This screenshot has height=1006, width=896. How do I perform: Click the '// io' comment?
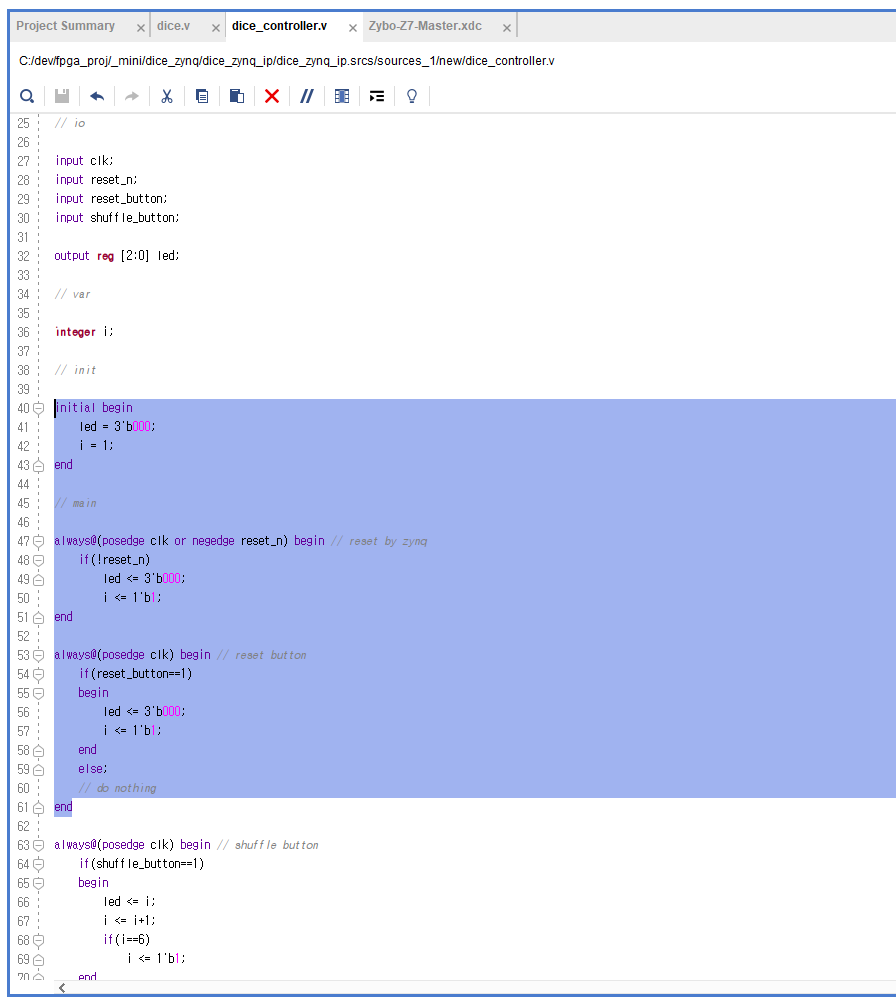[70, 123]
